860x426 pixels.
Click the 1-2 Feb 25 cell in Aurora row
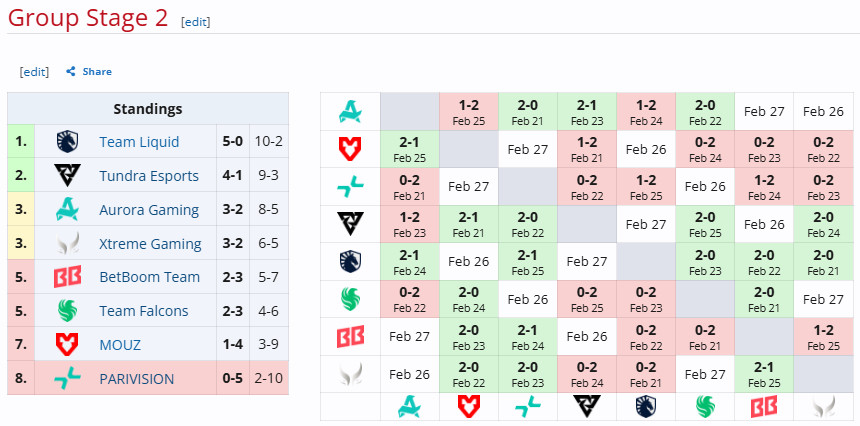point(468,111)
